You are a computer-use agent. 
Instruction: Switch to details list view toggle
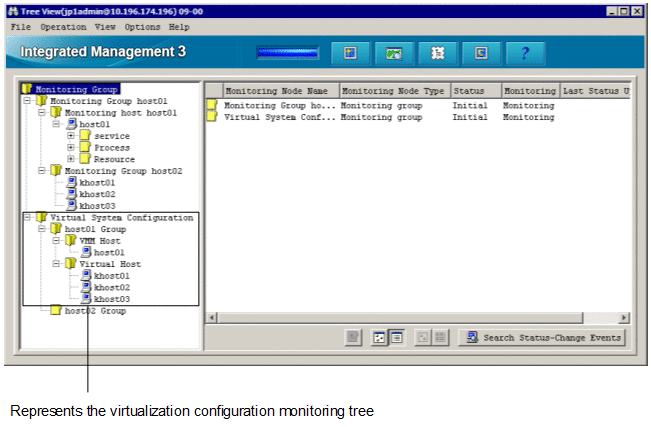tap(395, 338)
